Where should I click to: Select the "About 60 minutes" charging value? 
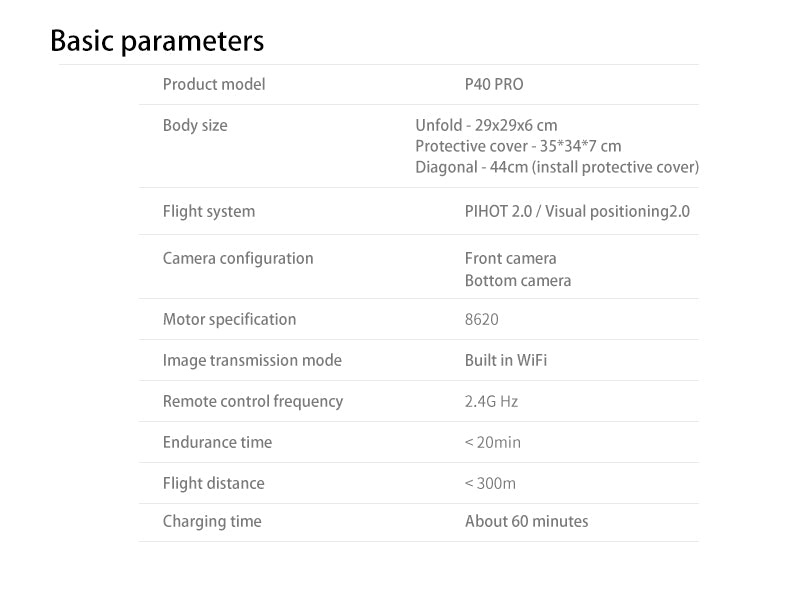pos(526,521)
